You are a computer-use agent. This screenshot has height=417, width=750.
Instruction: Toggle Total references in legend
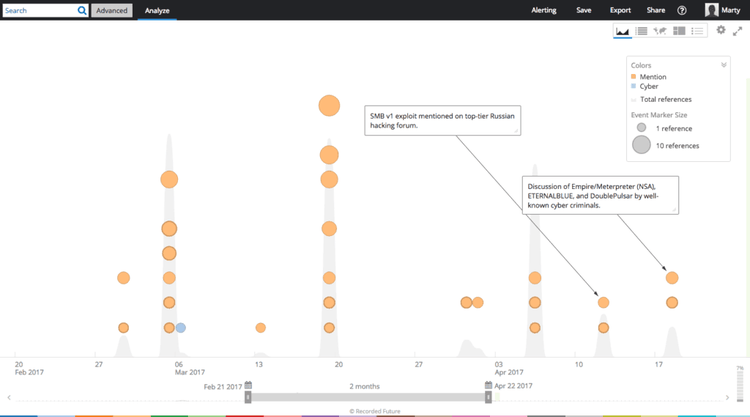664,99
